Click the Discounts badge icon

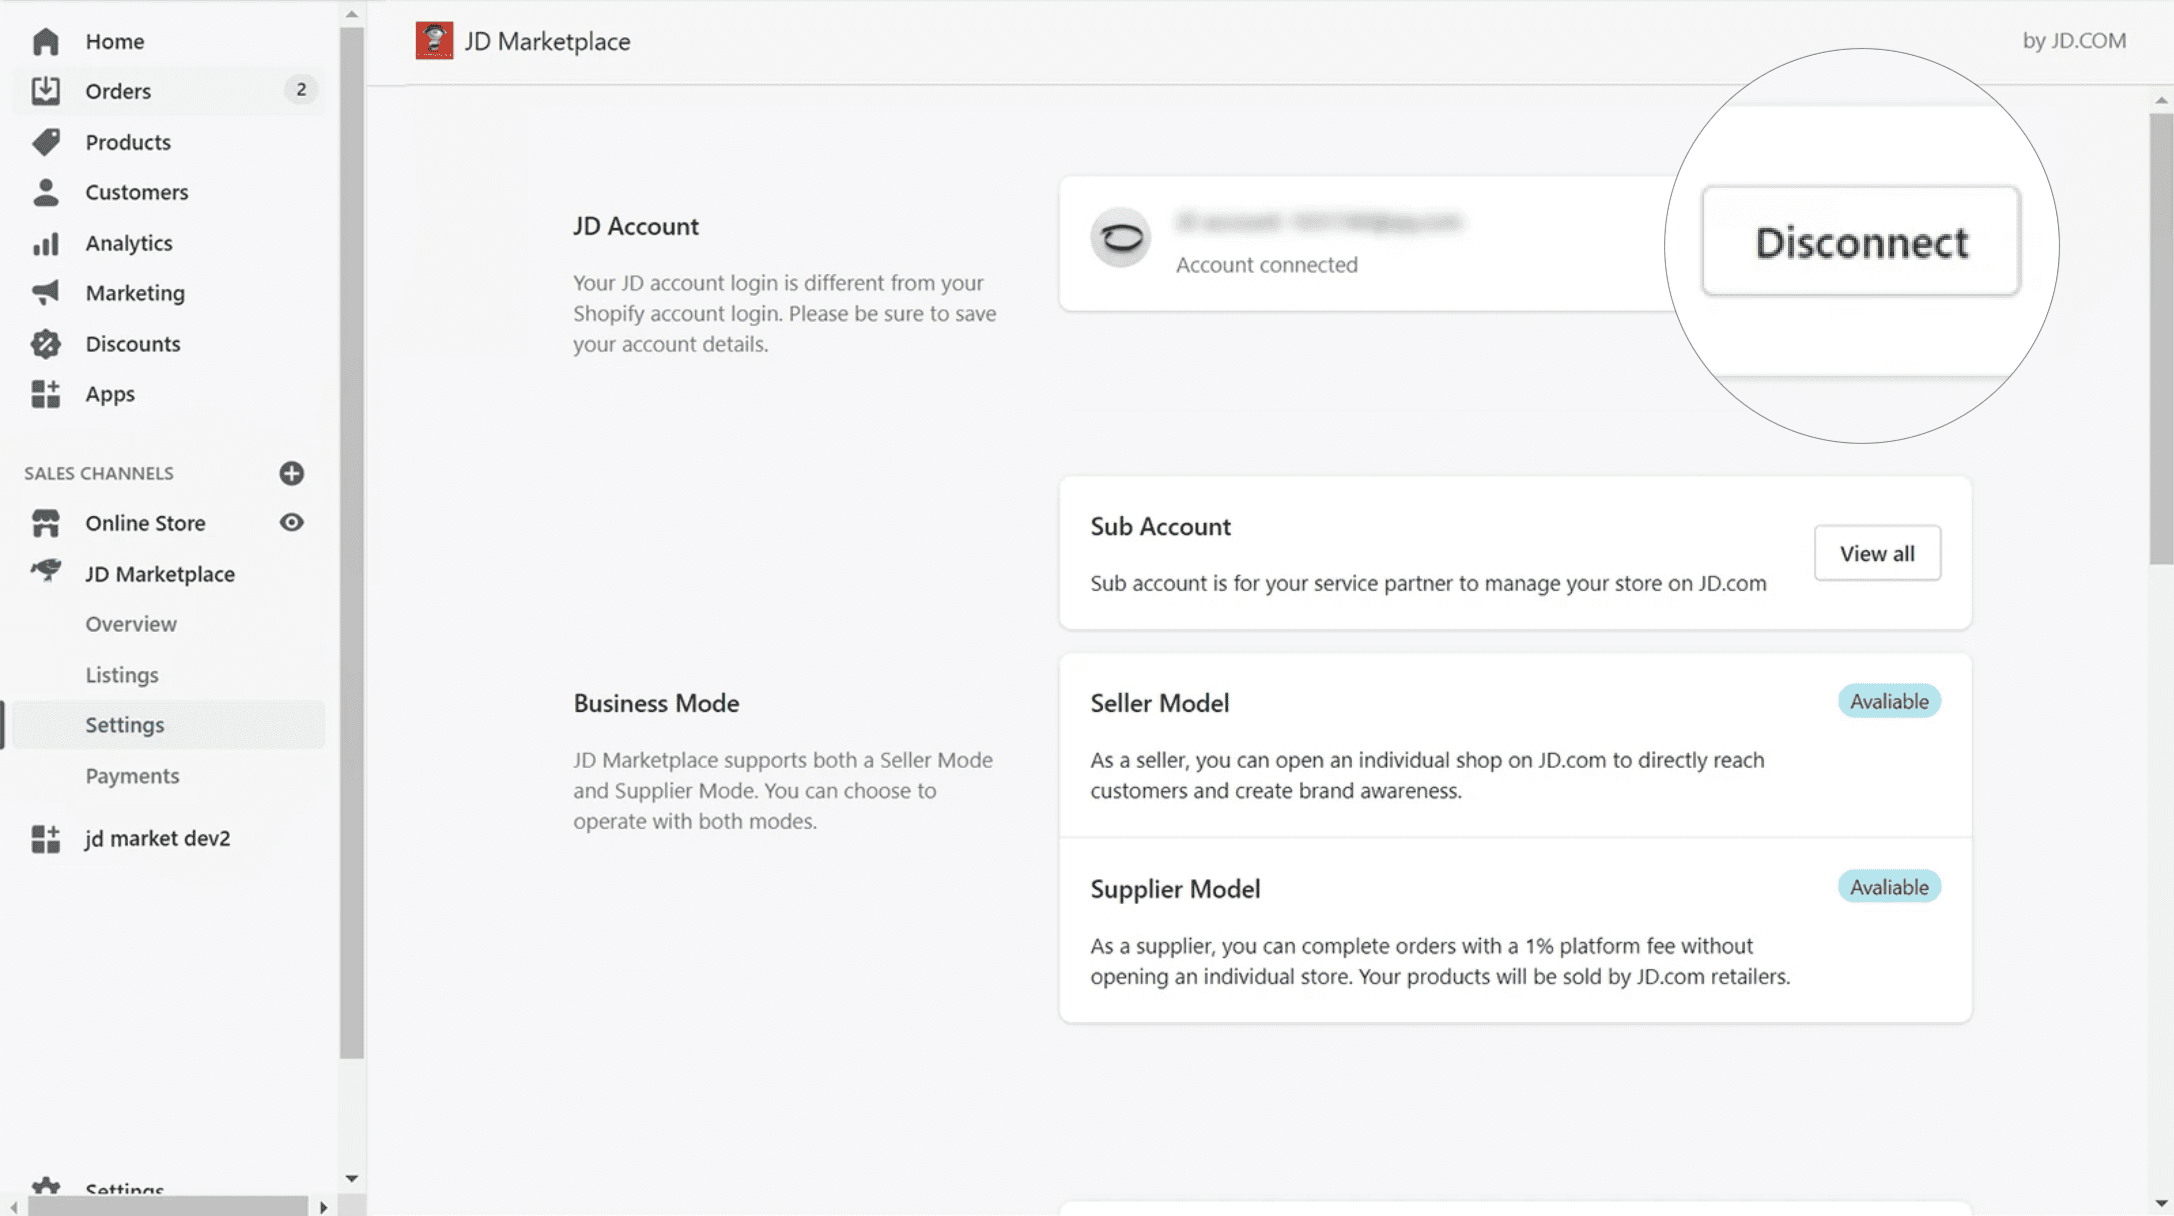[x=45, y=344]
